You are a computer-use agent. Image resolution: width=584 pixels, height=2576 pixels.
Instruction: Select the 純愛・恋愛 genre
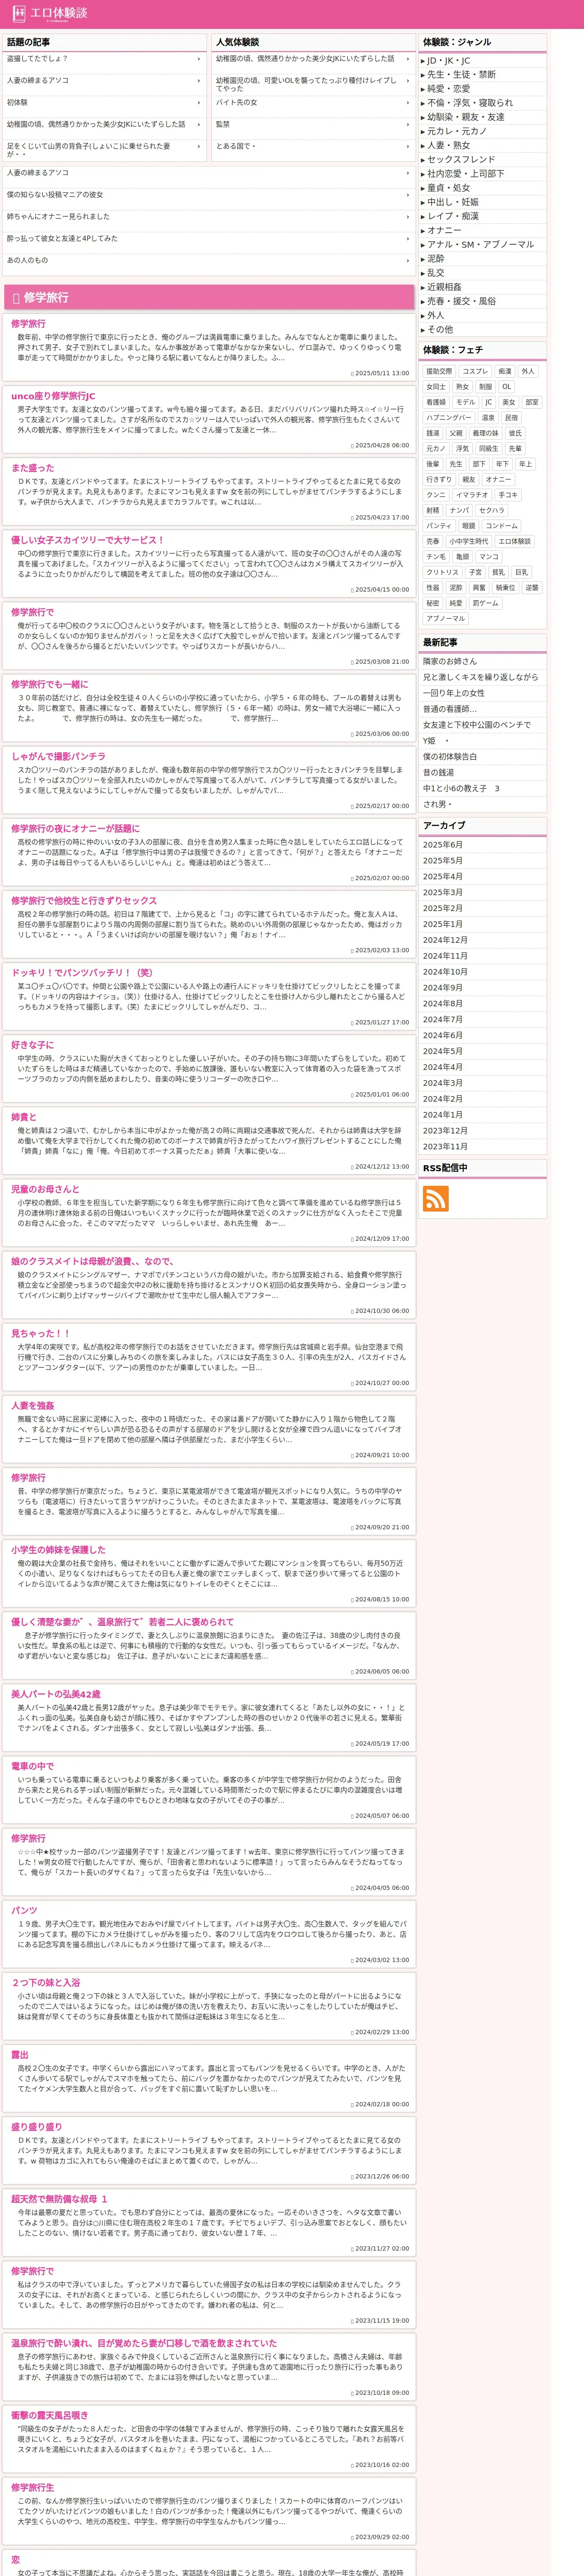(x=449, y=89)
